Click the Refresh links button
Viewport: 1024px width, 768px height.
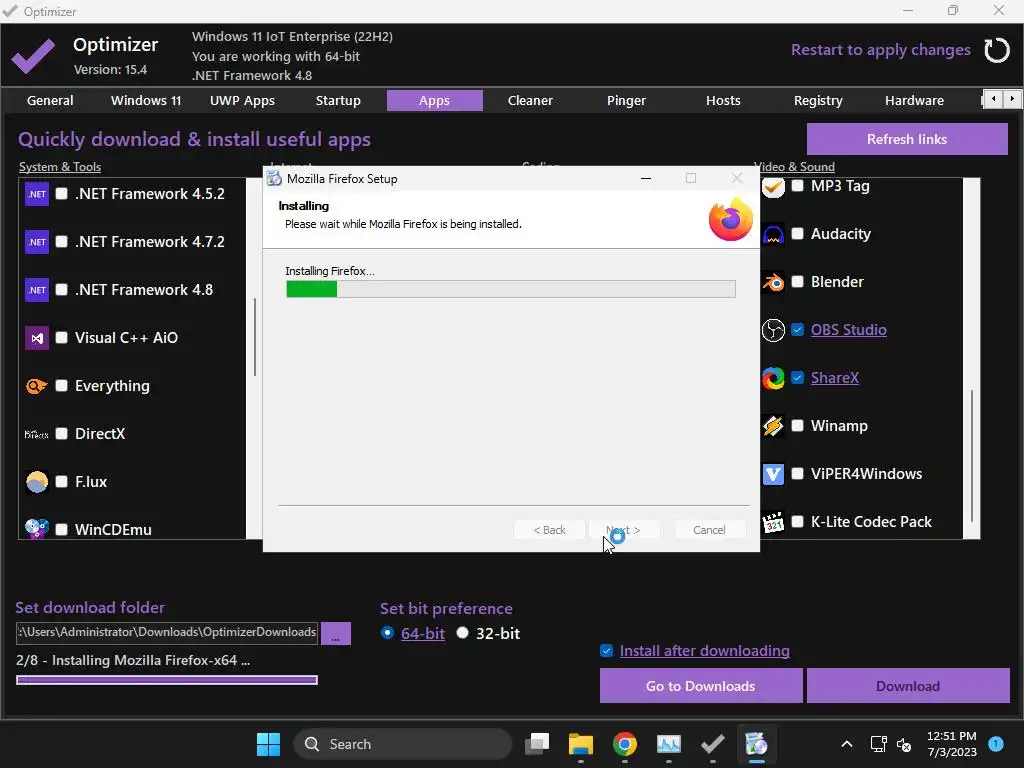(907, 139)
